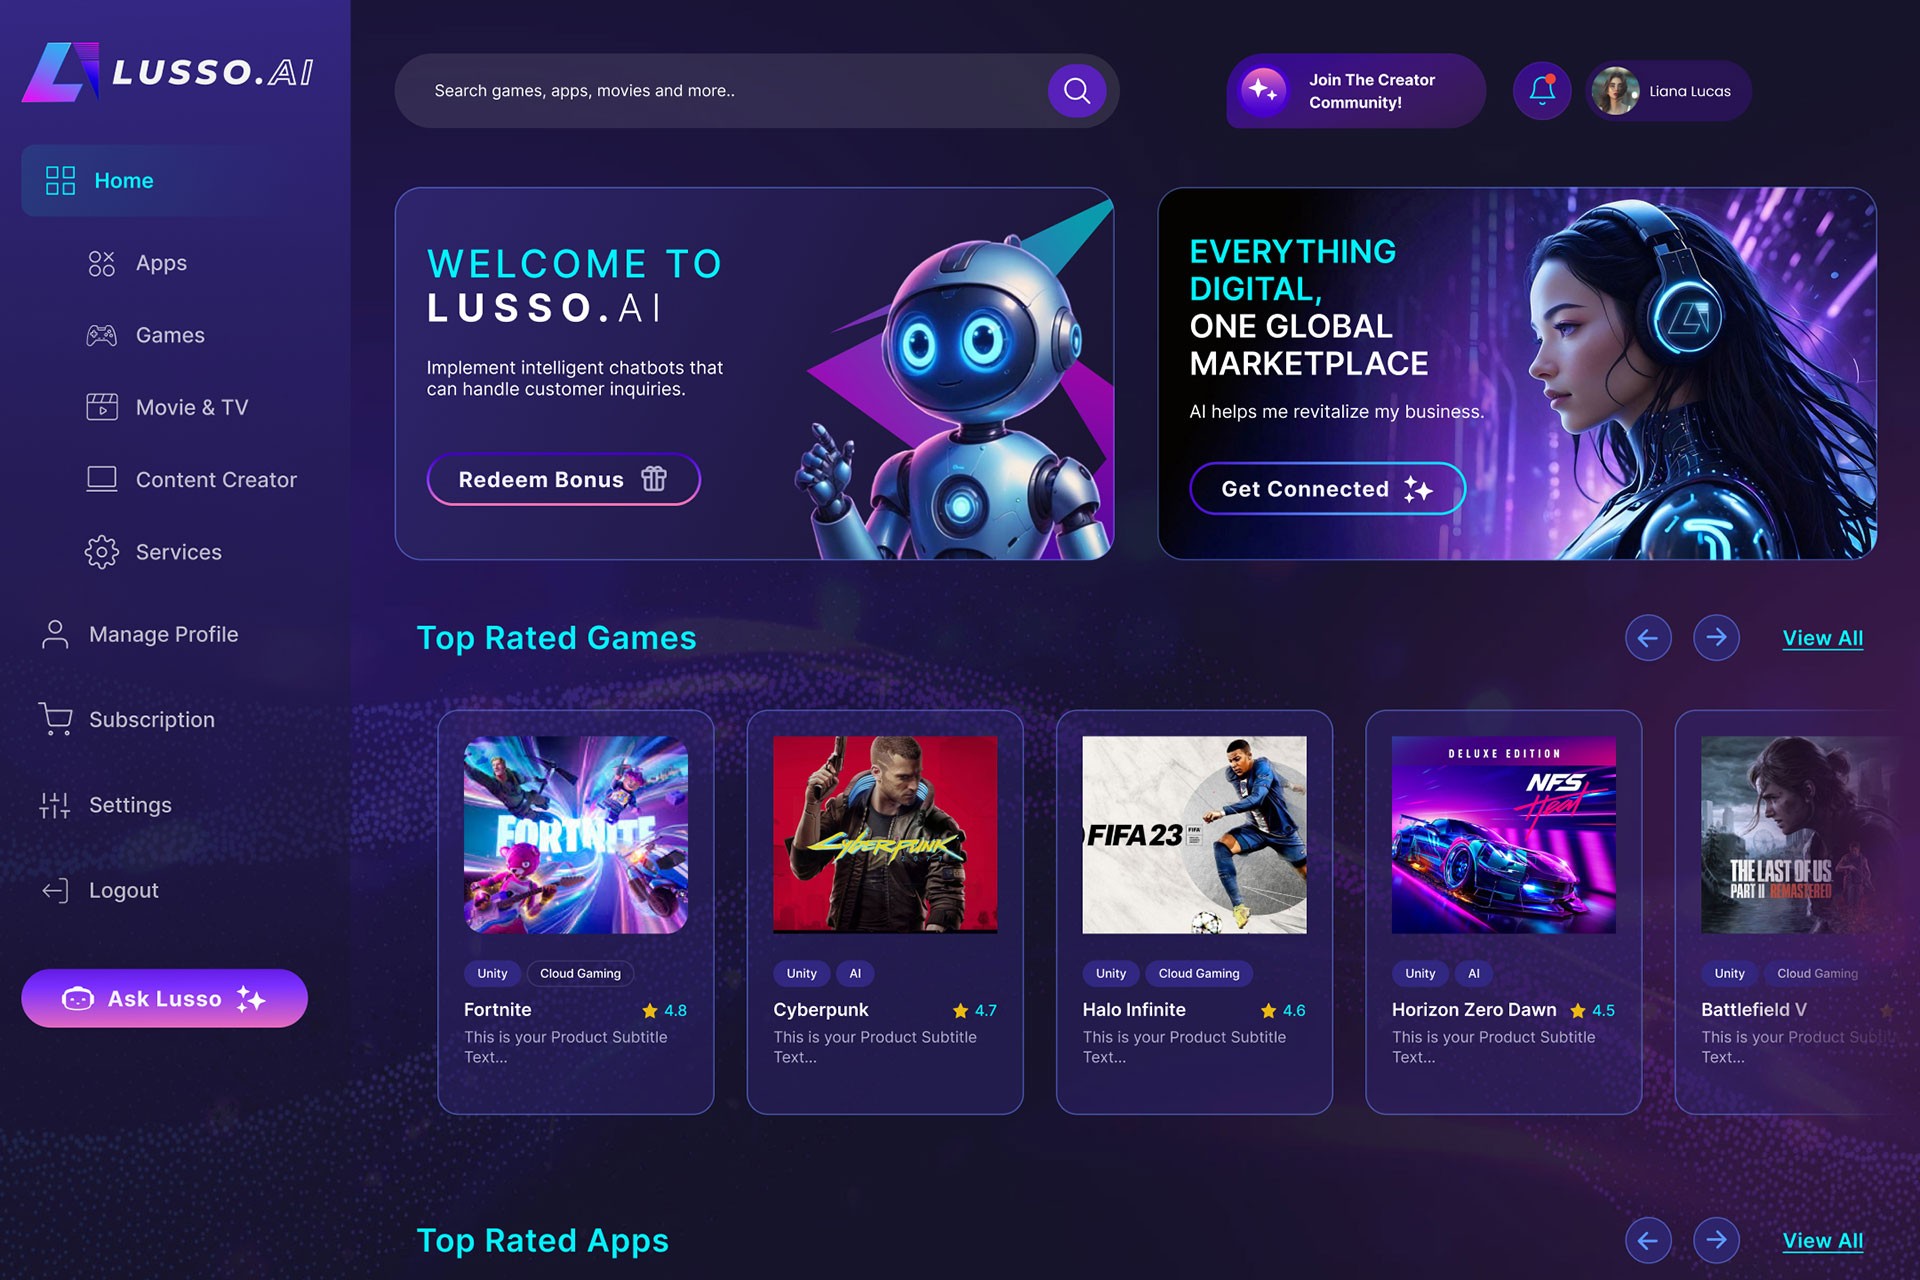The width and height of the screenshot is (1920, 1280).
Task: Show previous Top Rated Apps
Action: (1648, 1240)
